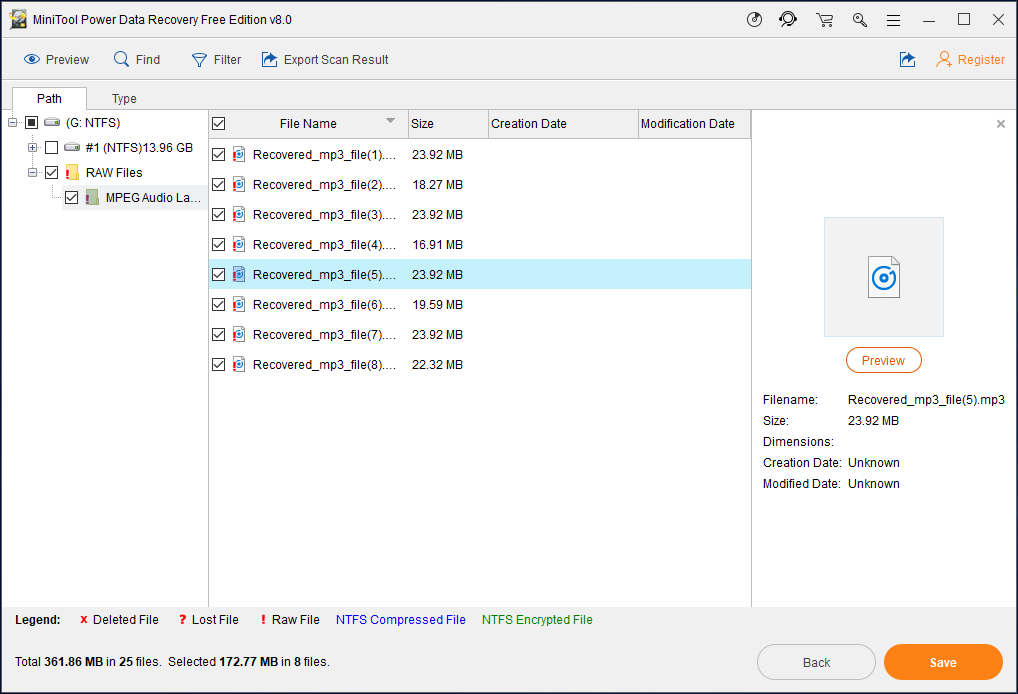The height and width of the screenshot is (694, 1018).
Task: Close the preview side panel
Action: point(1000,124)
